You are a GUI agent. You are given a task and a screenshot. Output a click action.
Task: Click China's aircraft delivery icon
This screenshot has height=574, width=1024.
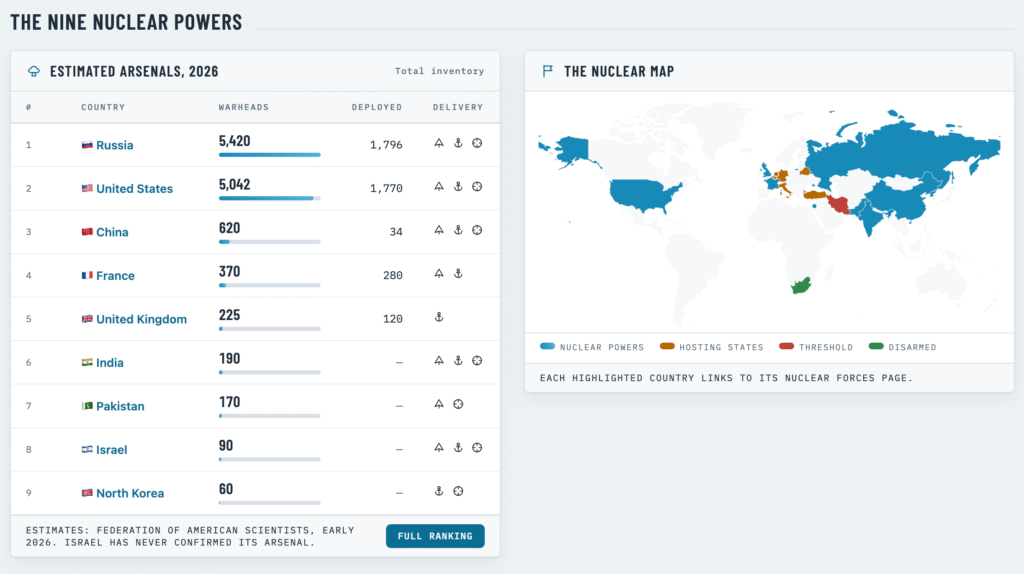(439, 230)
